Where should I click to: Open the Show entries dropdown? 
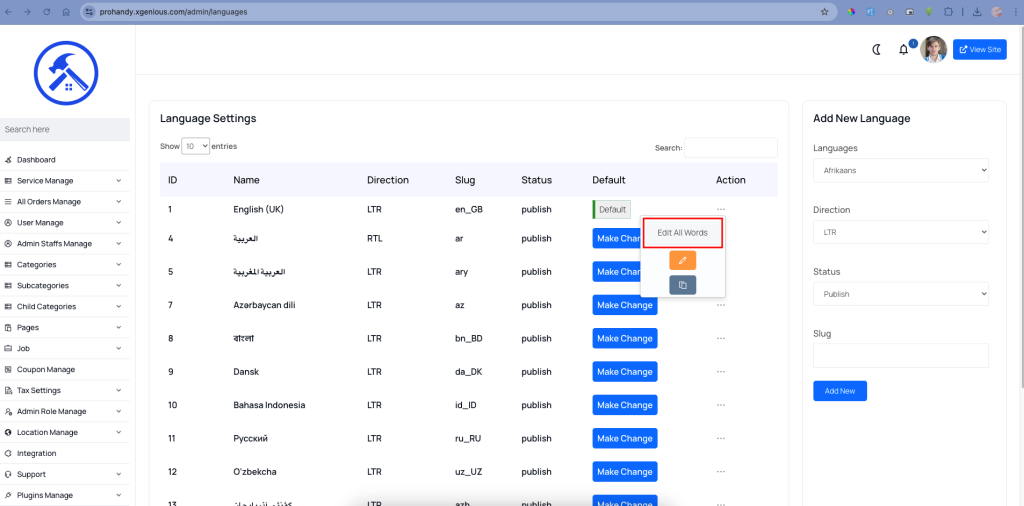pyautogui.click(x=195, y=146)
